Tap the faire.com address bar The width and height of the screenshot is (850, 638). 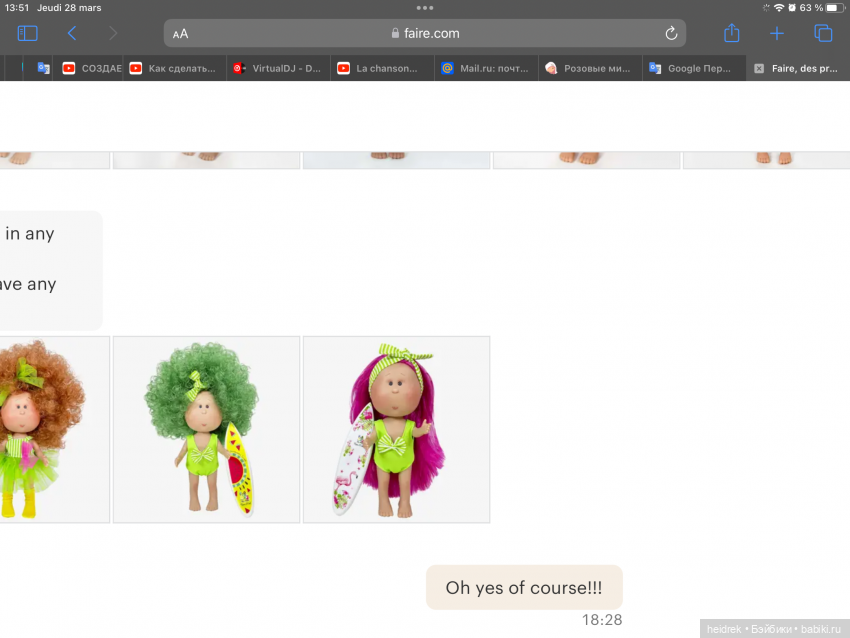pyautogui.click(x=425, y=33)
